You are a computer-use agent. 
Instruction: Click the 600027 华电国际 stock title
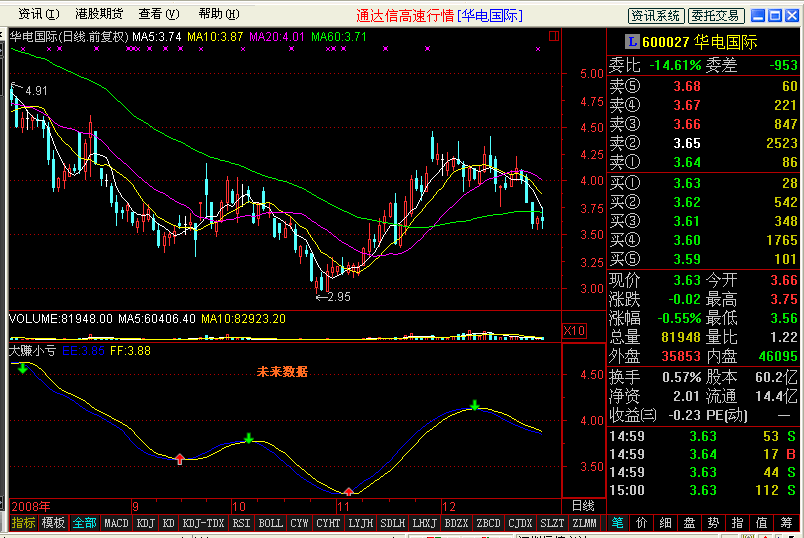pyautogui.click(x=700, y=42)
